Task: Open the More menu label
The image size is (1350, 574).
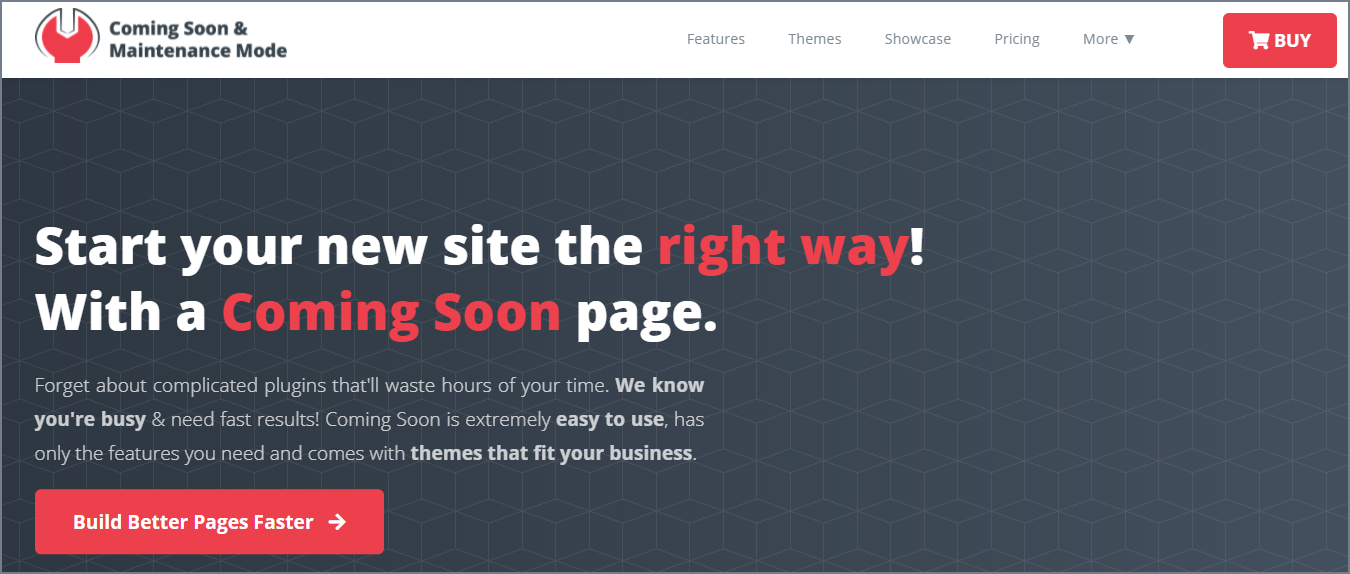Action: [x=1100, y=39]
